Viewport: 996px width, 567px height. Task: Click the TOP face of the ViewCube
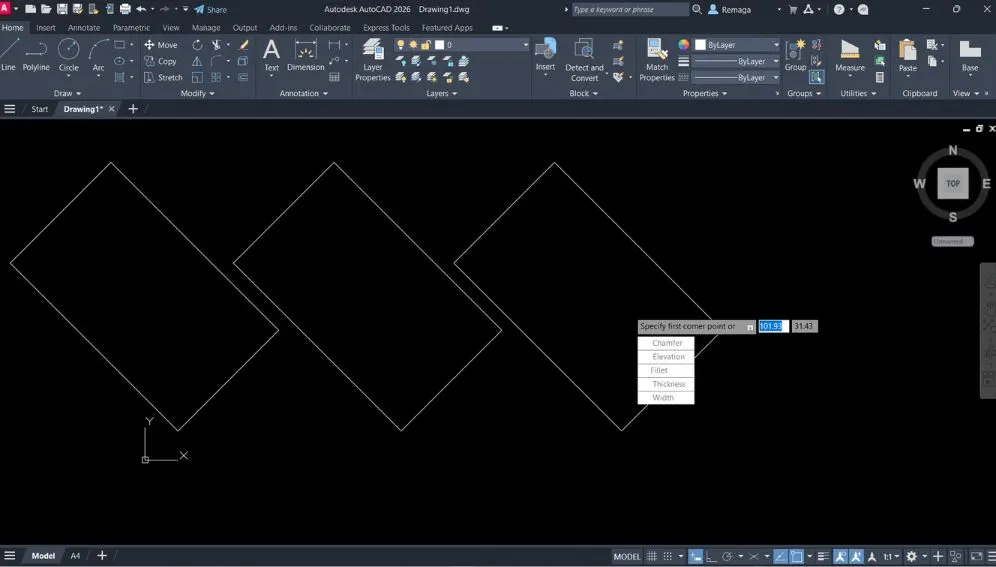pos(953,183)
